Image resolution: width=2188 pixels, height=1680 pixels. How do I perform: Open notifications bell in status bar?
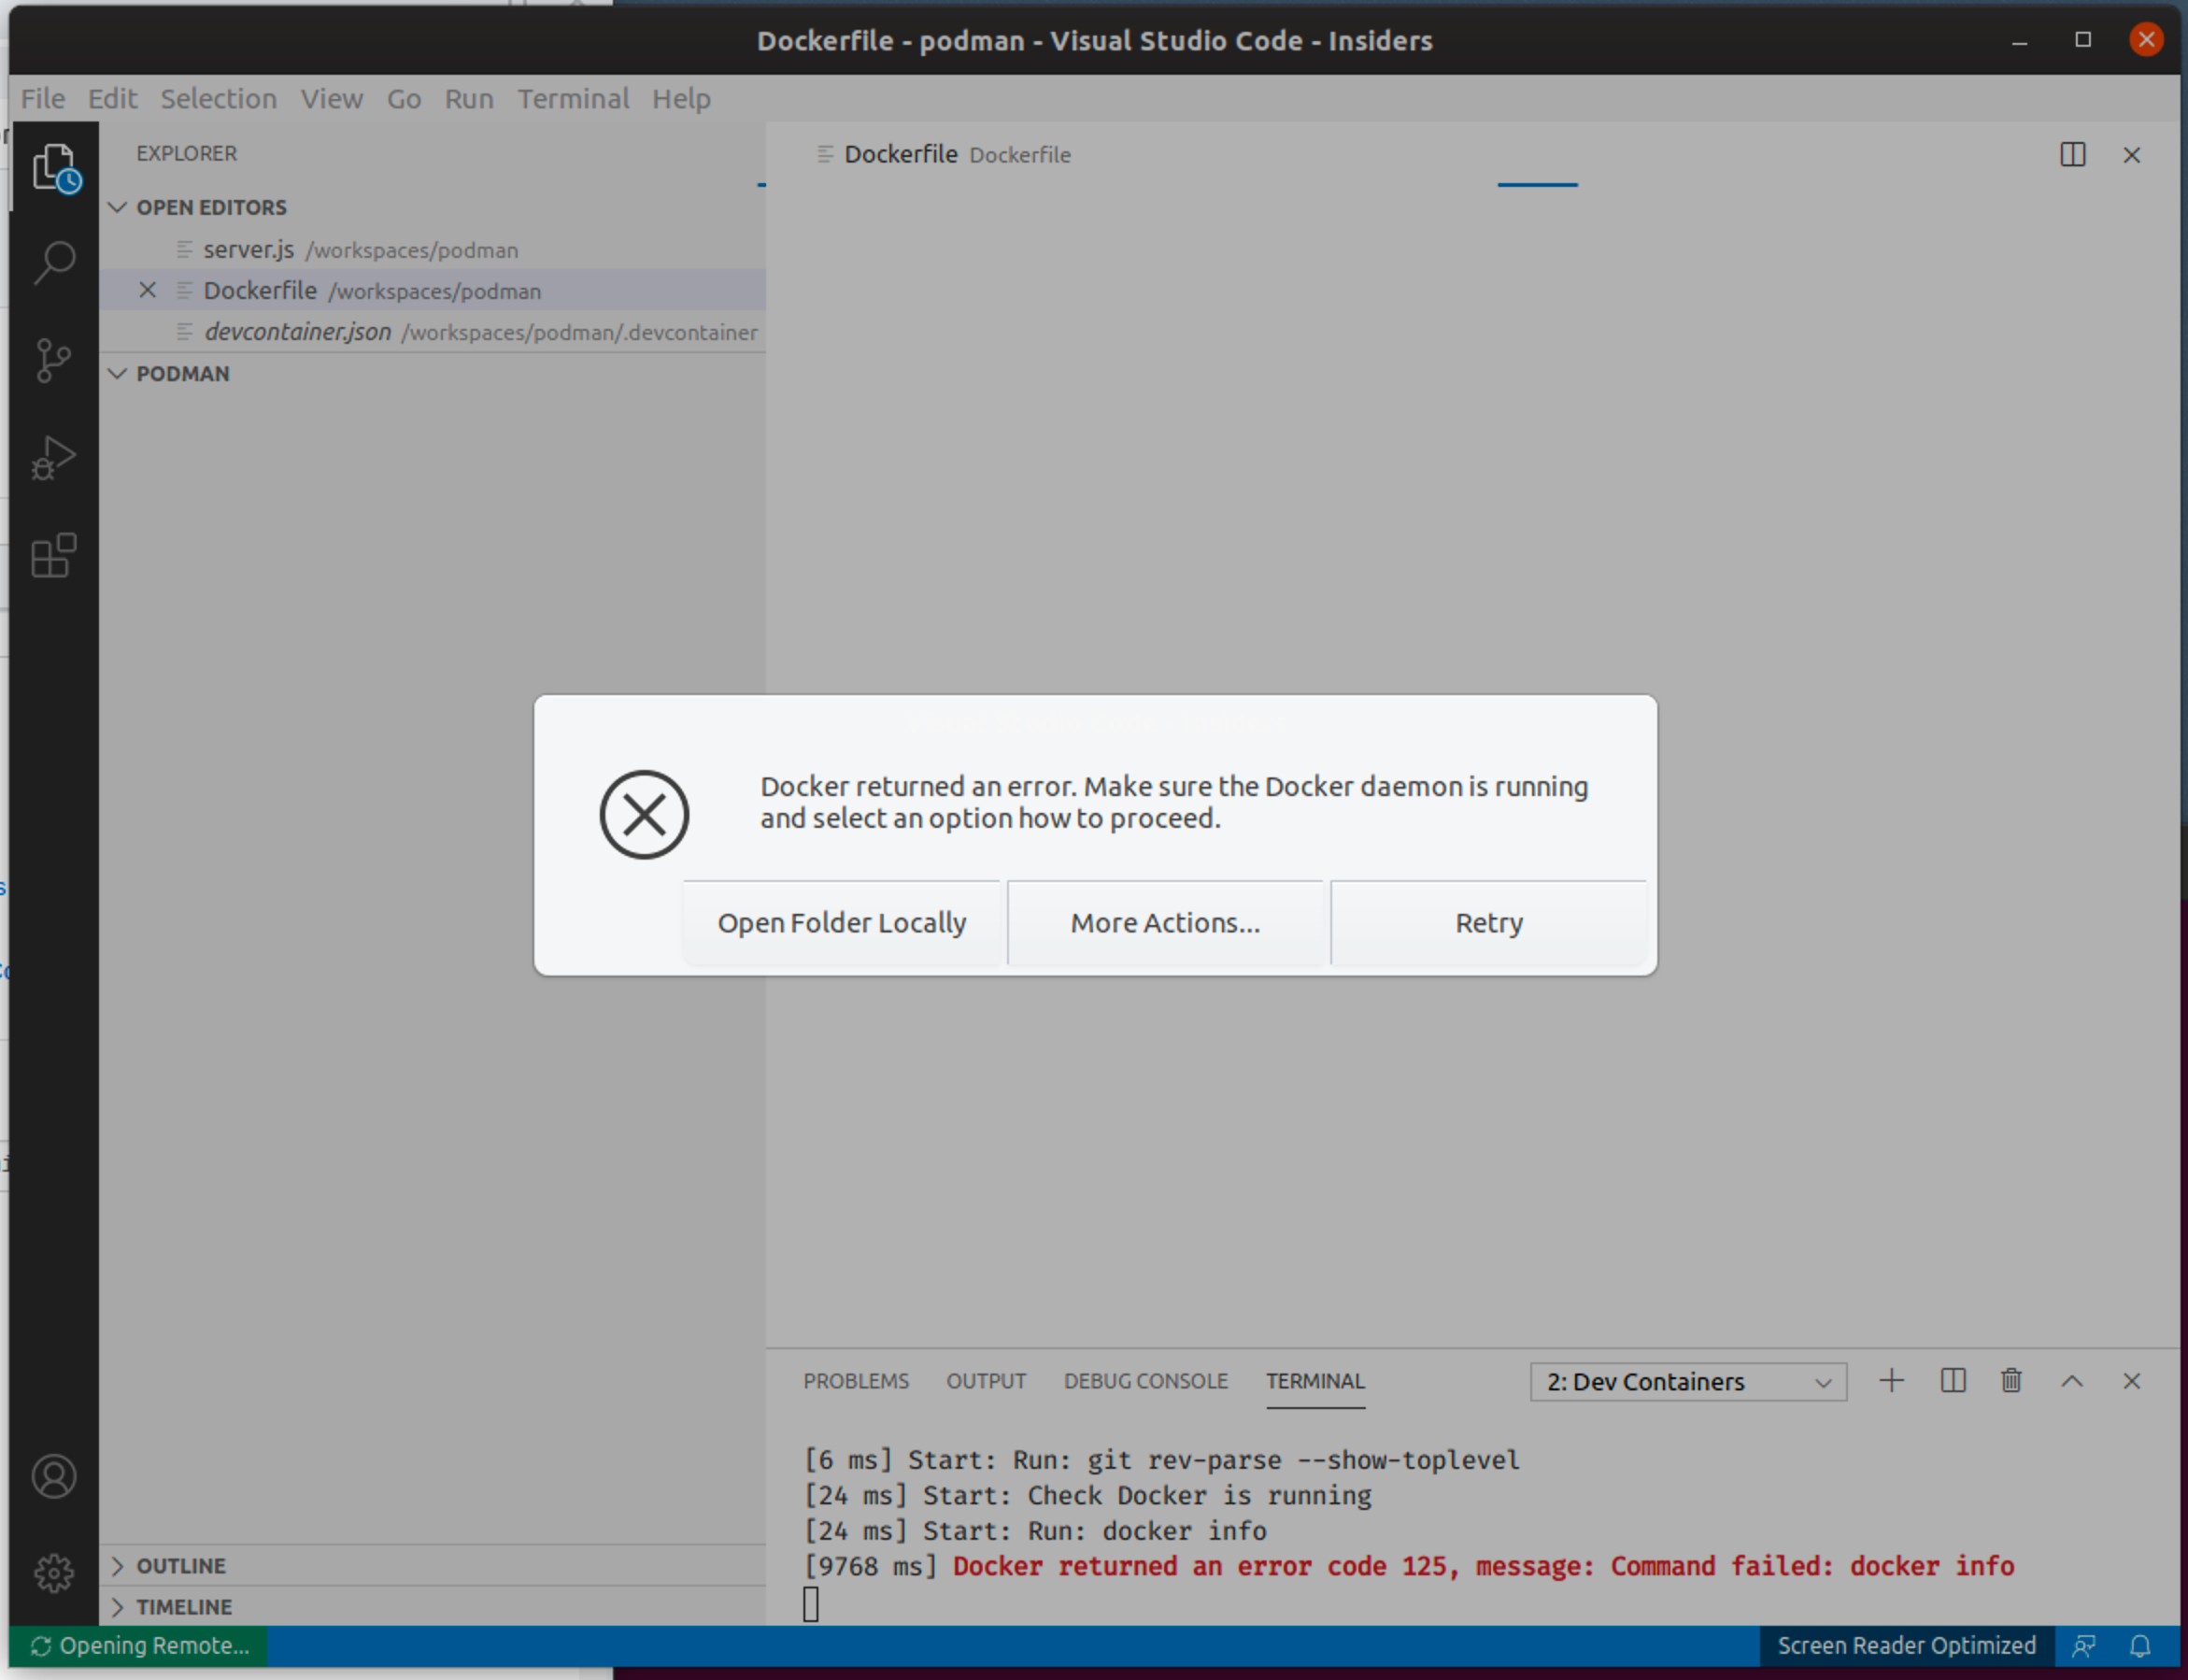[x=2140, y=1646]
